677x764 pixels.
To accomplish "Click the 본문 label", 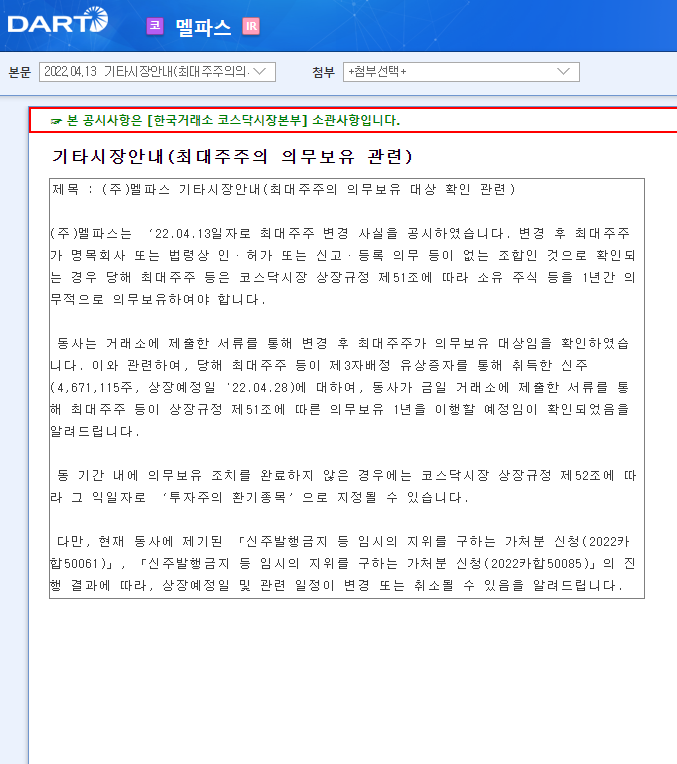I will point(20,72).
